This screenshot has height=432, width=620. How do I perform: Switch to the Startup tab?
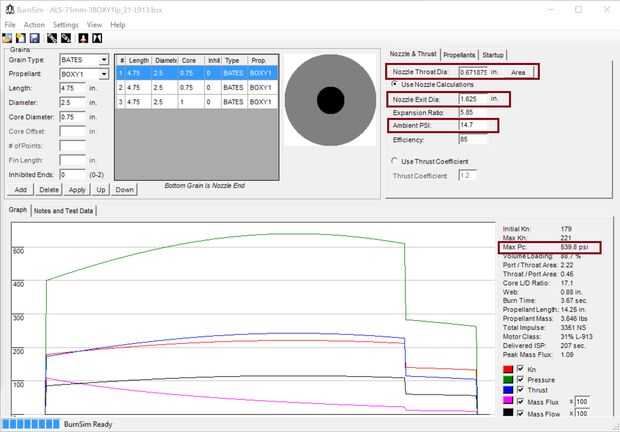tap(493, 55)
